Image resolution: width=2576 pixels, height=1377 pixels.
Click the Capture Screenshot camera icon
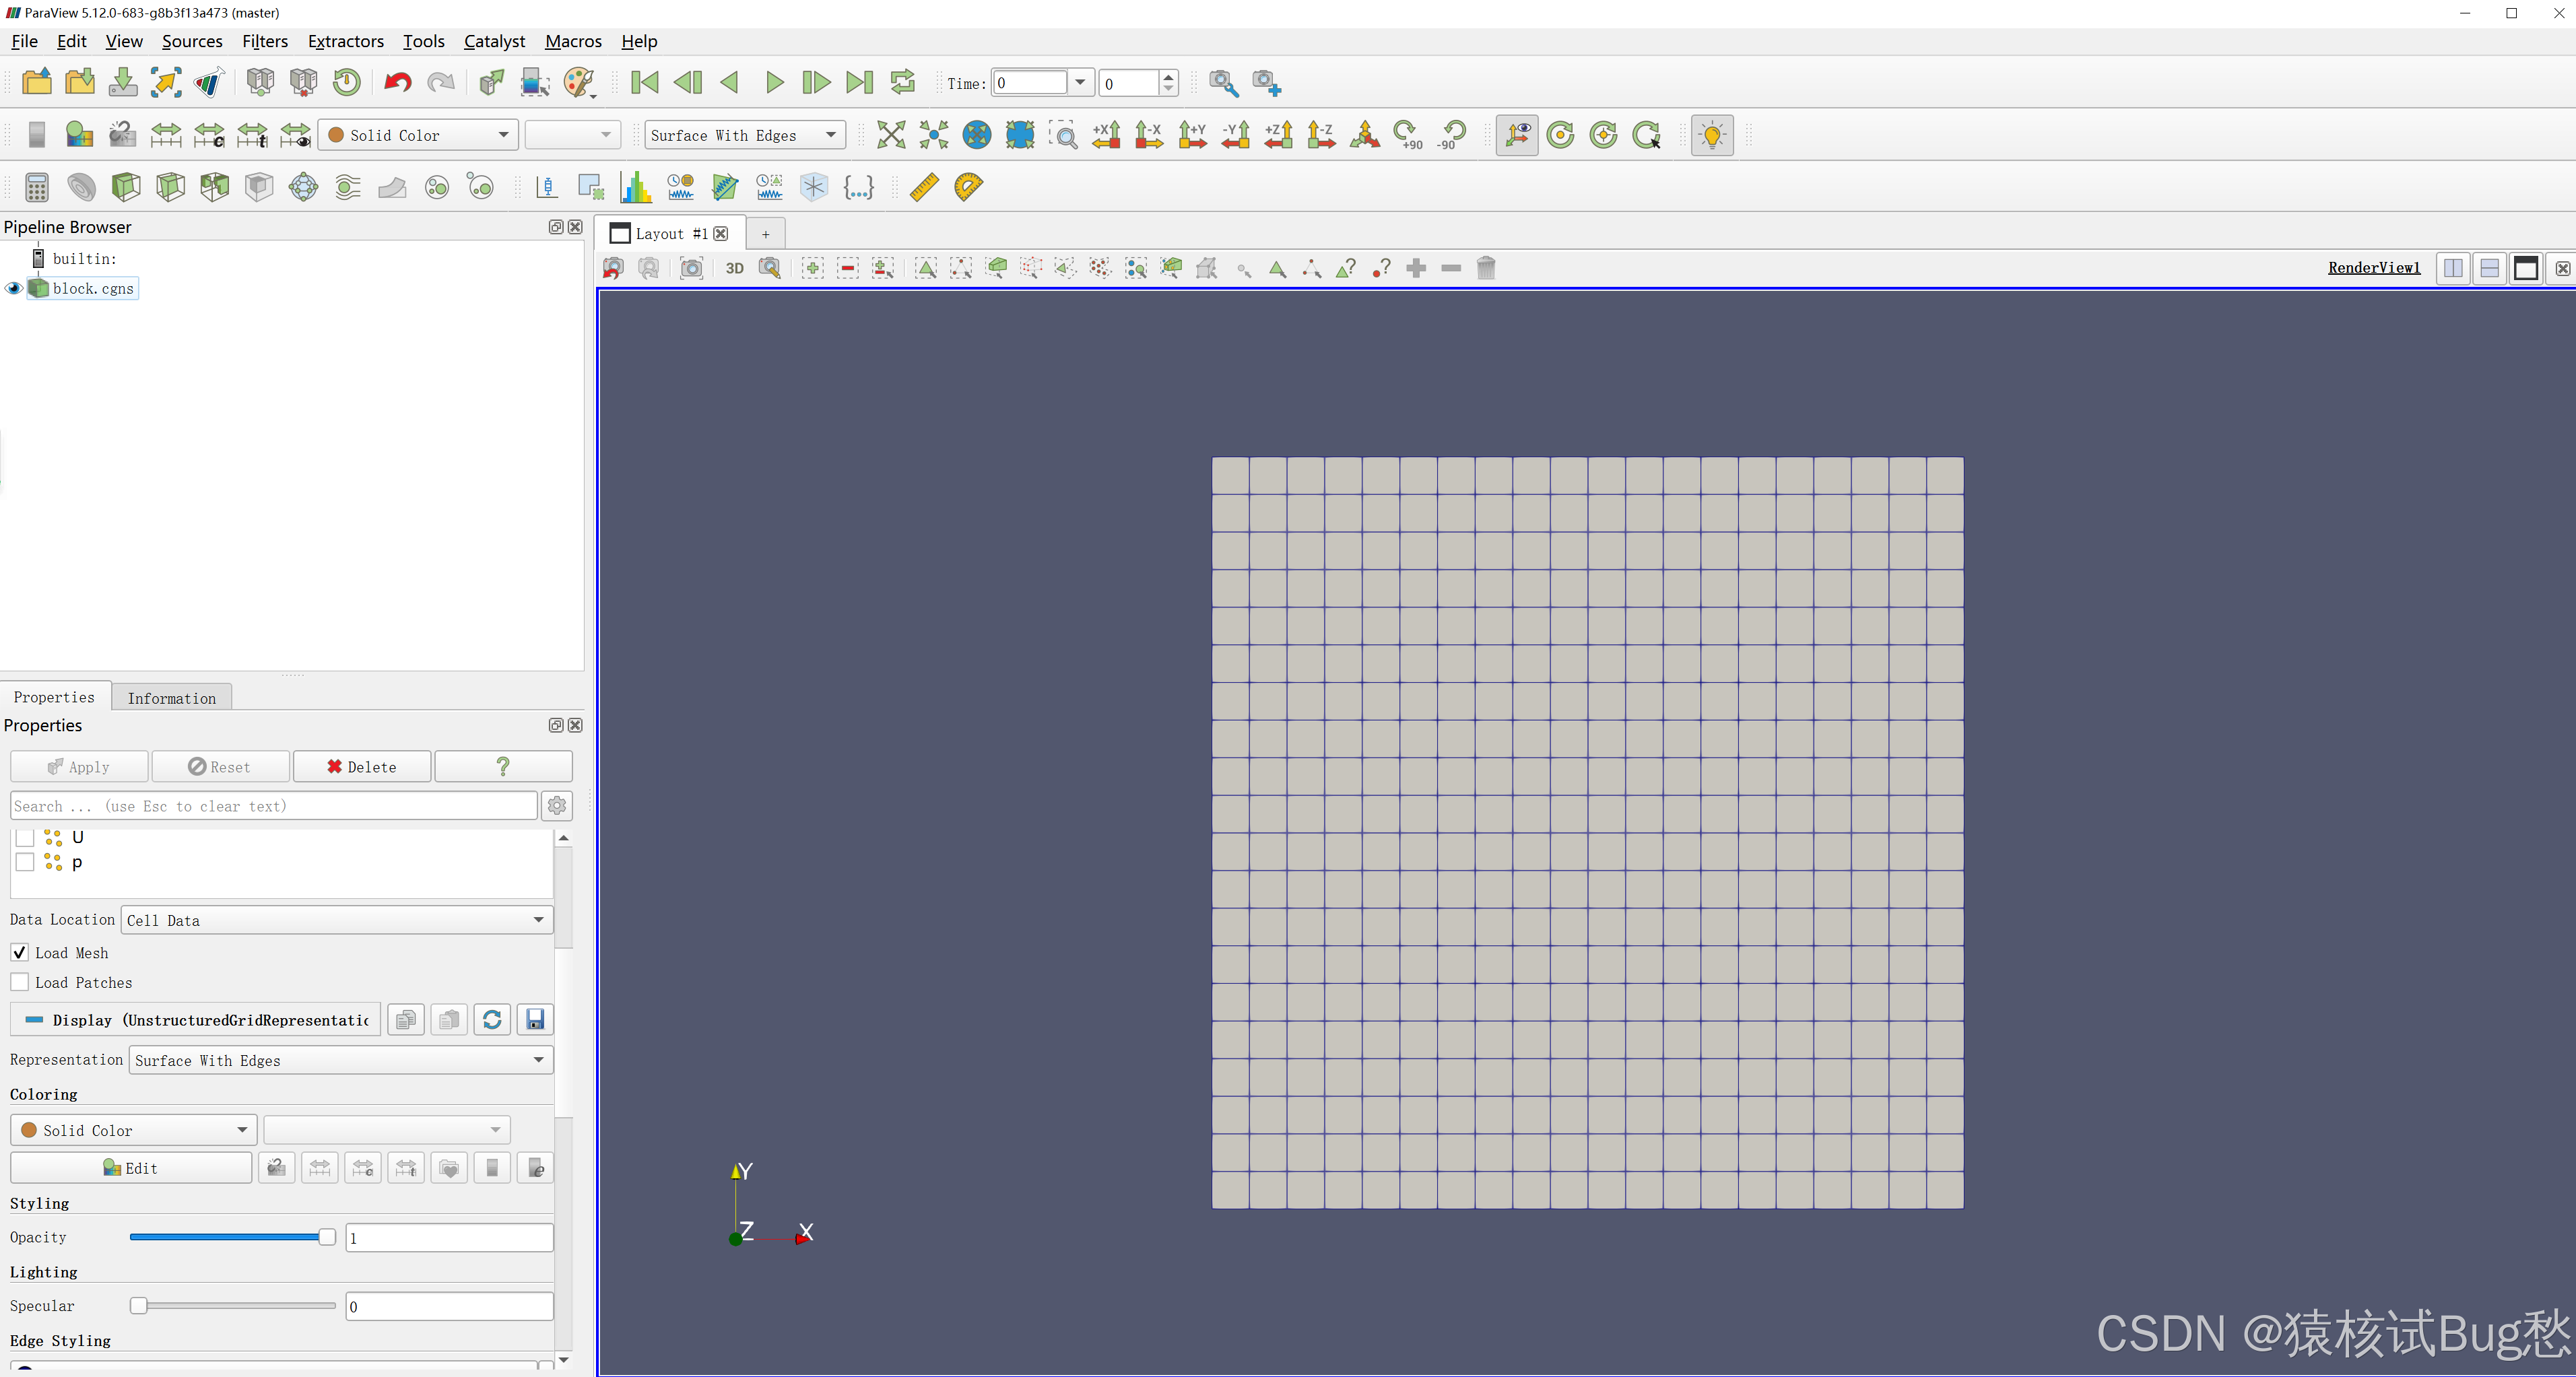click(691, 268)
